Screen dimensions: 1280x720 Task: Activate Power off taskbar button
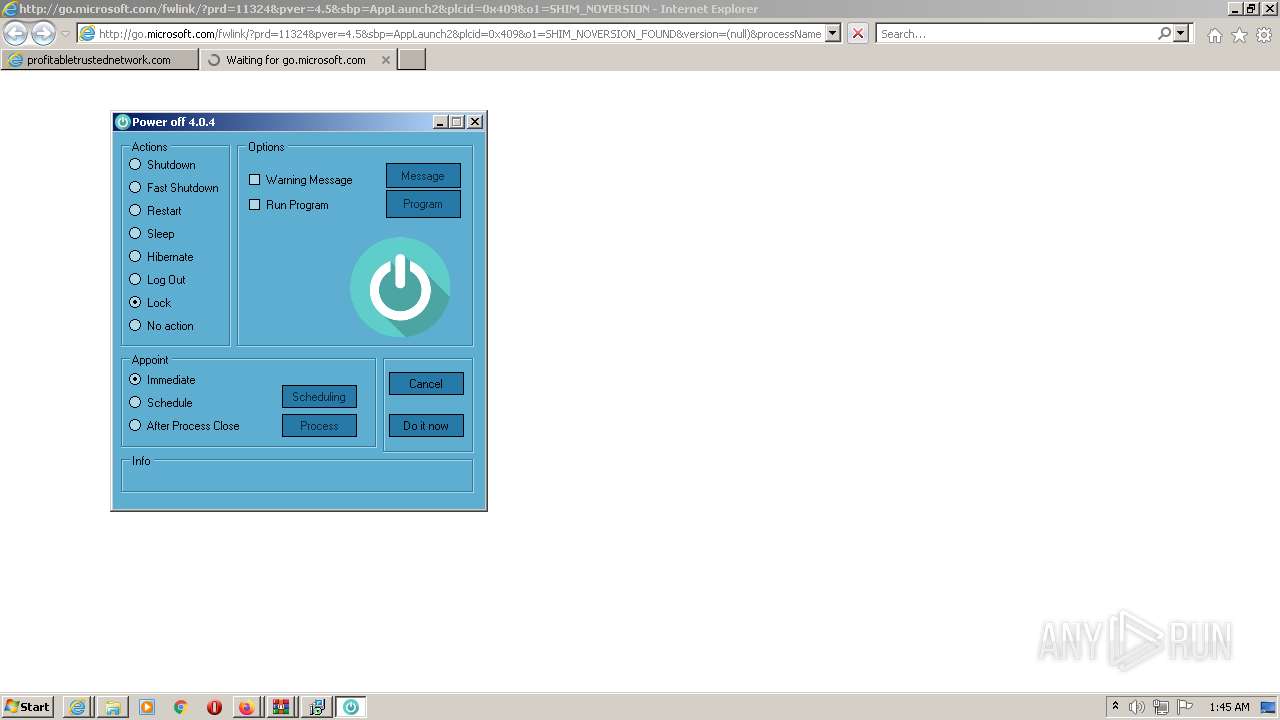click(351, 707)
